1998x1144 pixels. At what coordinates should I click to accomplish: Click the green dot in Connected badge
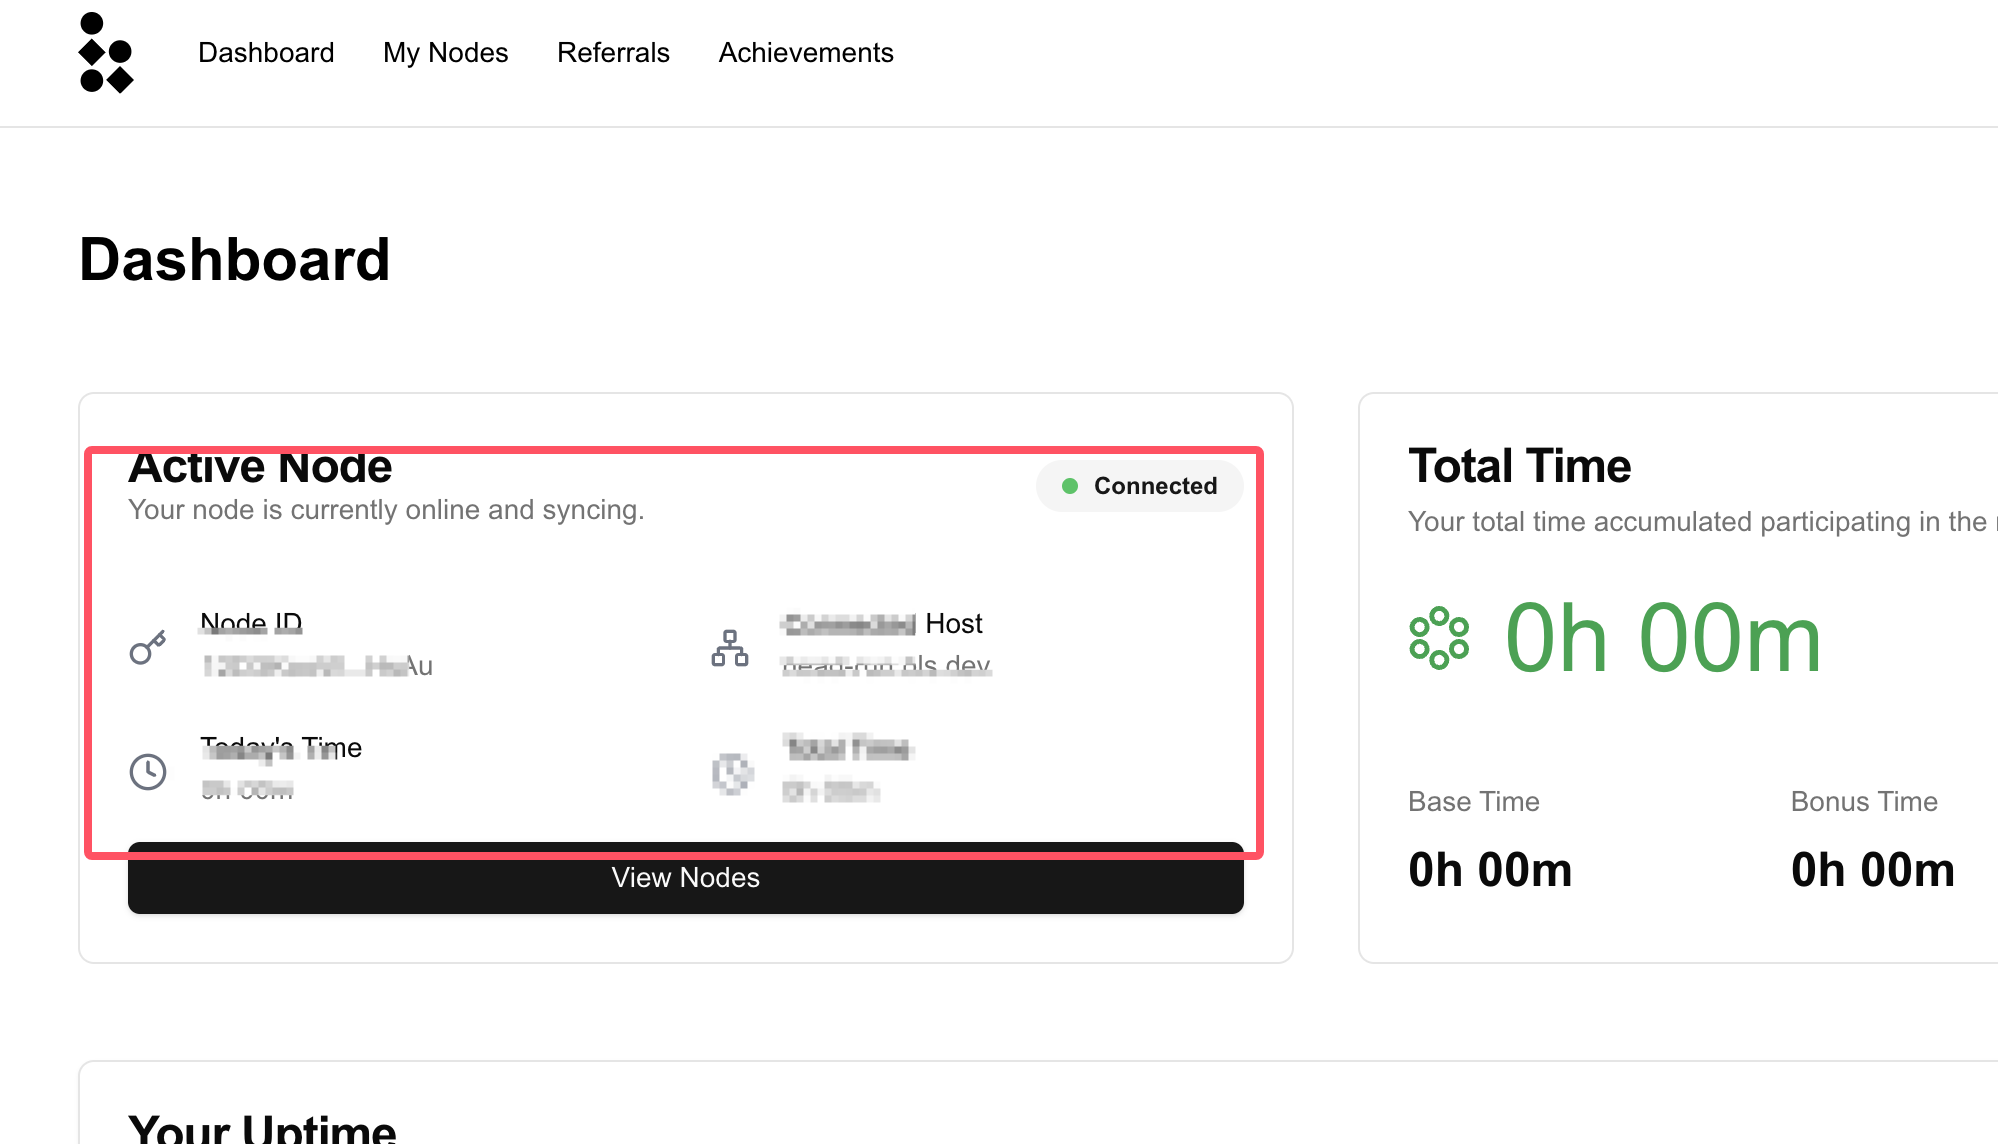click(1069, 486)
